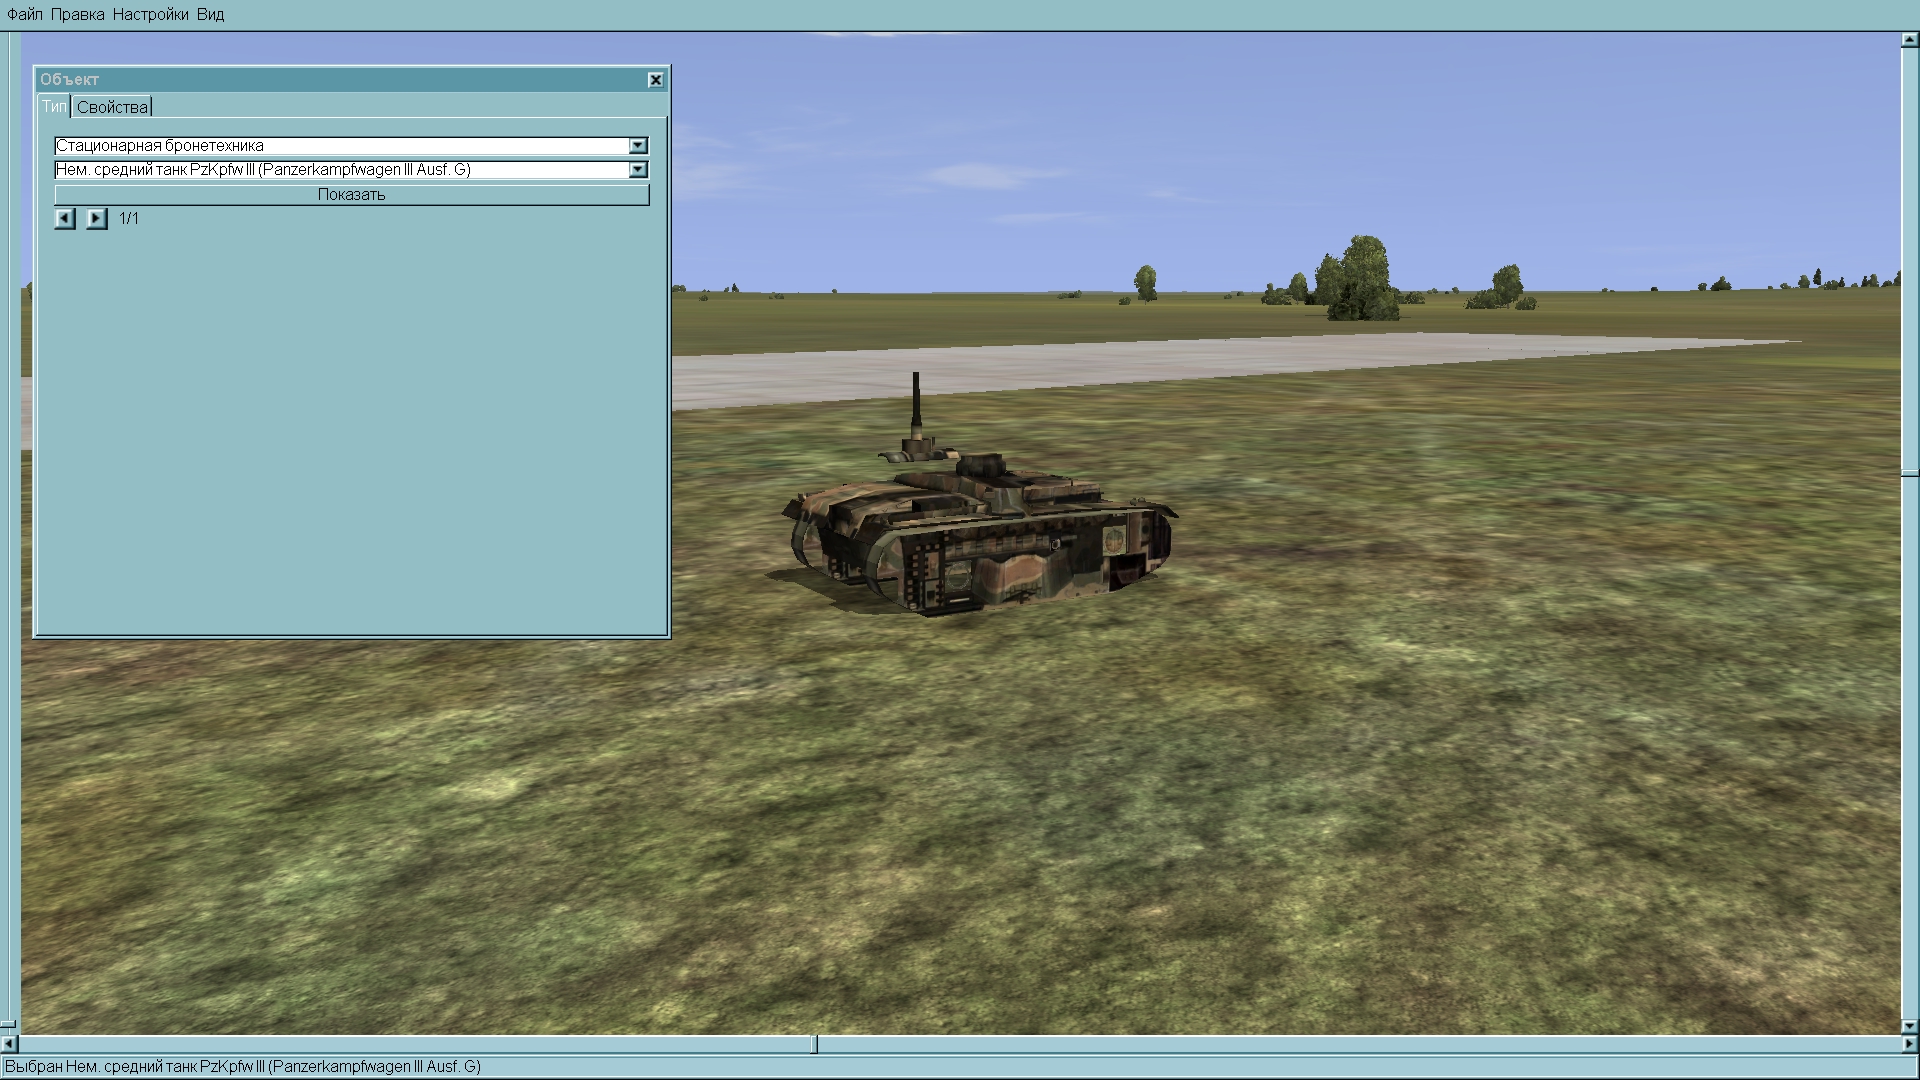The width and height of the screenshot is (1920, 1080).
Task: Open the Правка menu
Action: point(77,14)
